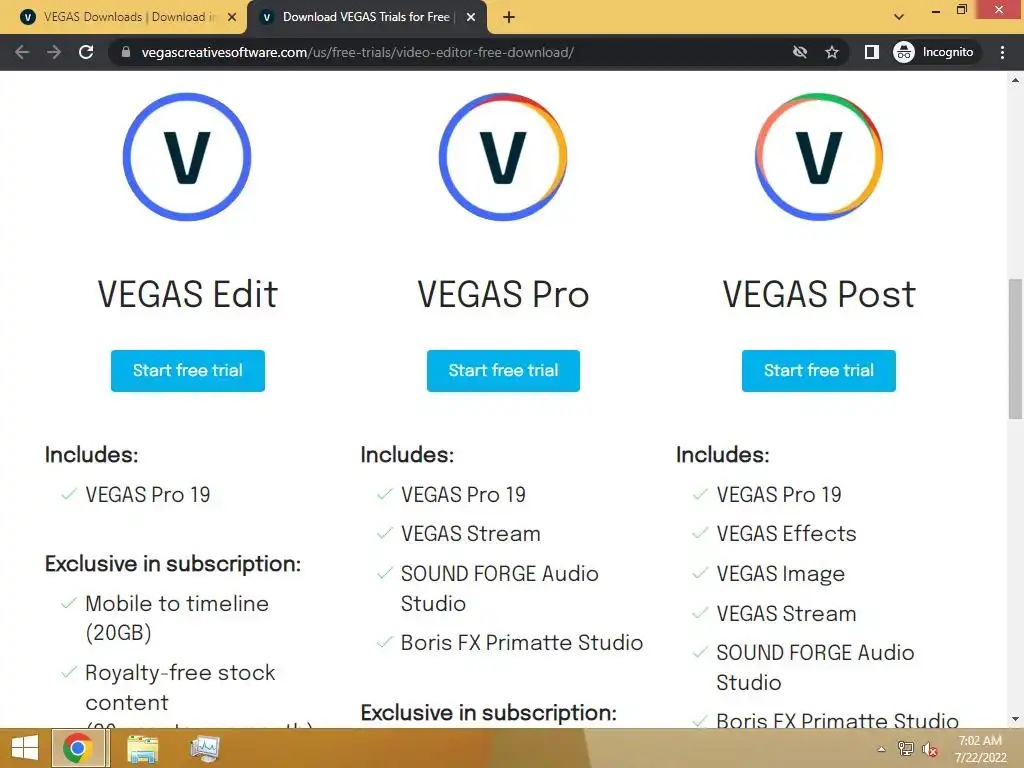
Task: Close the VEGAS Downloads tab
Action: (x=232, y=18)
